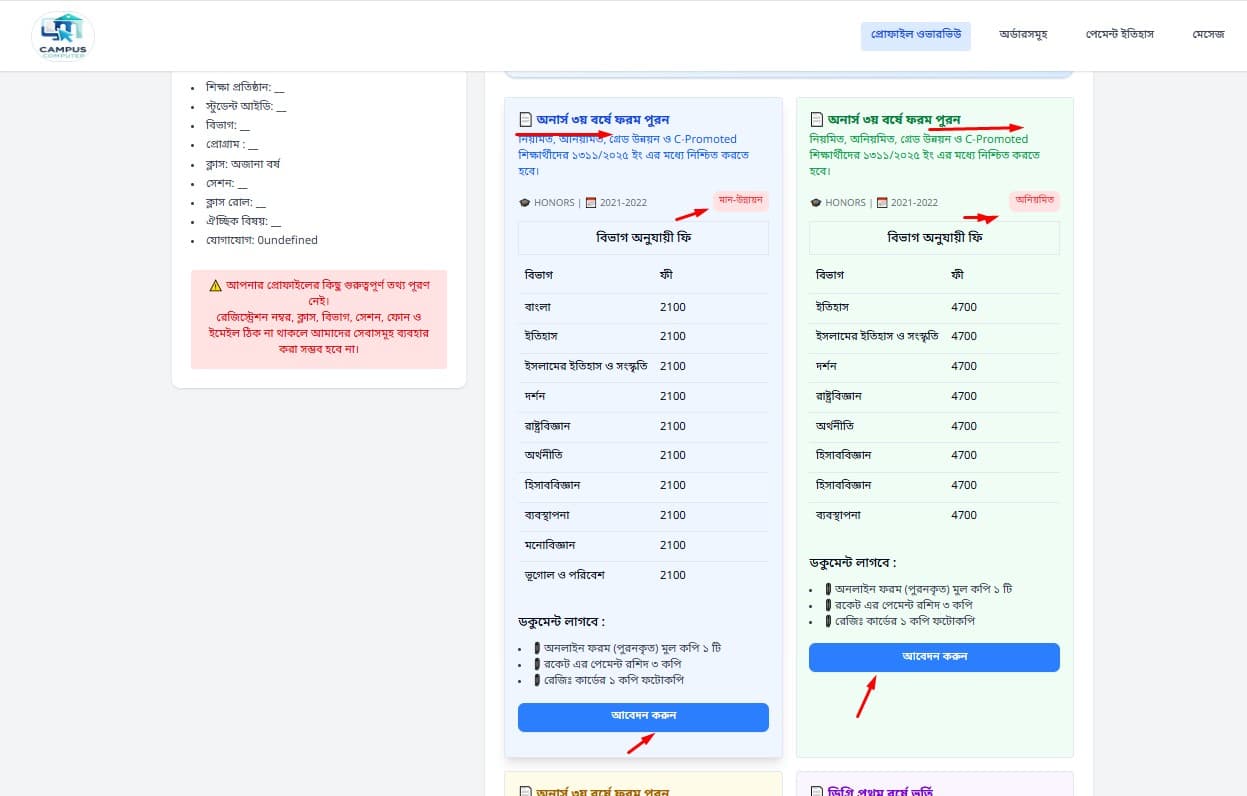Screen dimensions: 1247x796
Task: Switch to the অর্ডারসমূহ tab
Action: 1023,35
